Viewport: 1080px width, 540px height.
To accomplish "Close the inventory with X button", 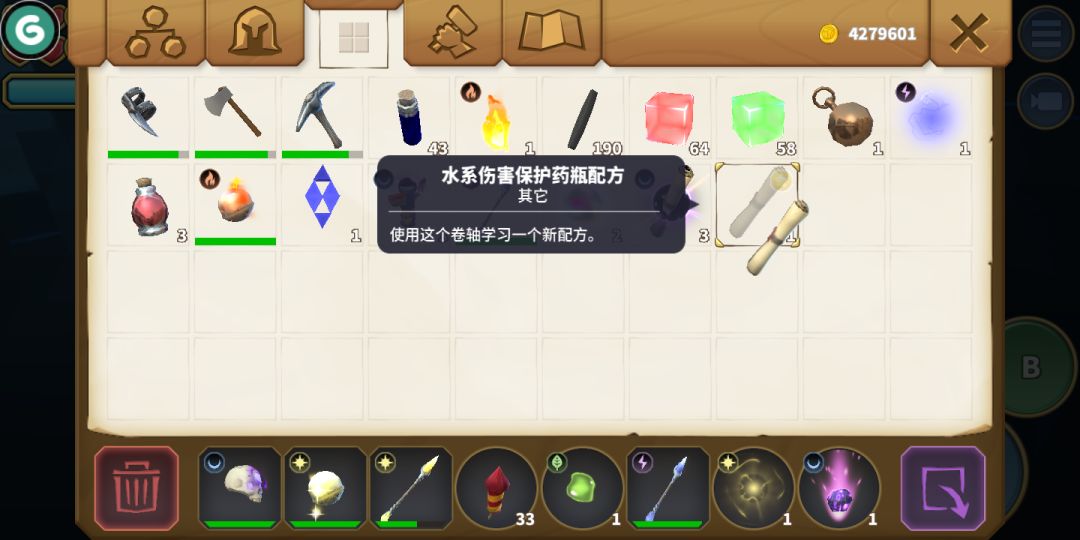I will coord(969,32).
